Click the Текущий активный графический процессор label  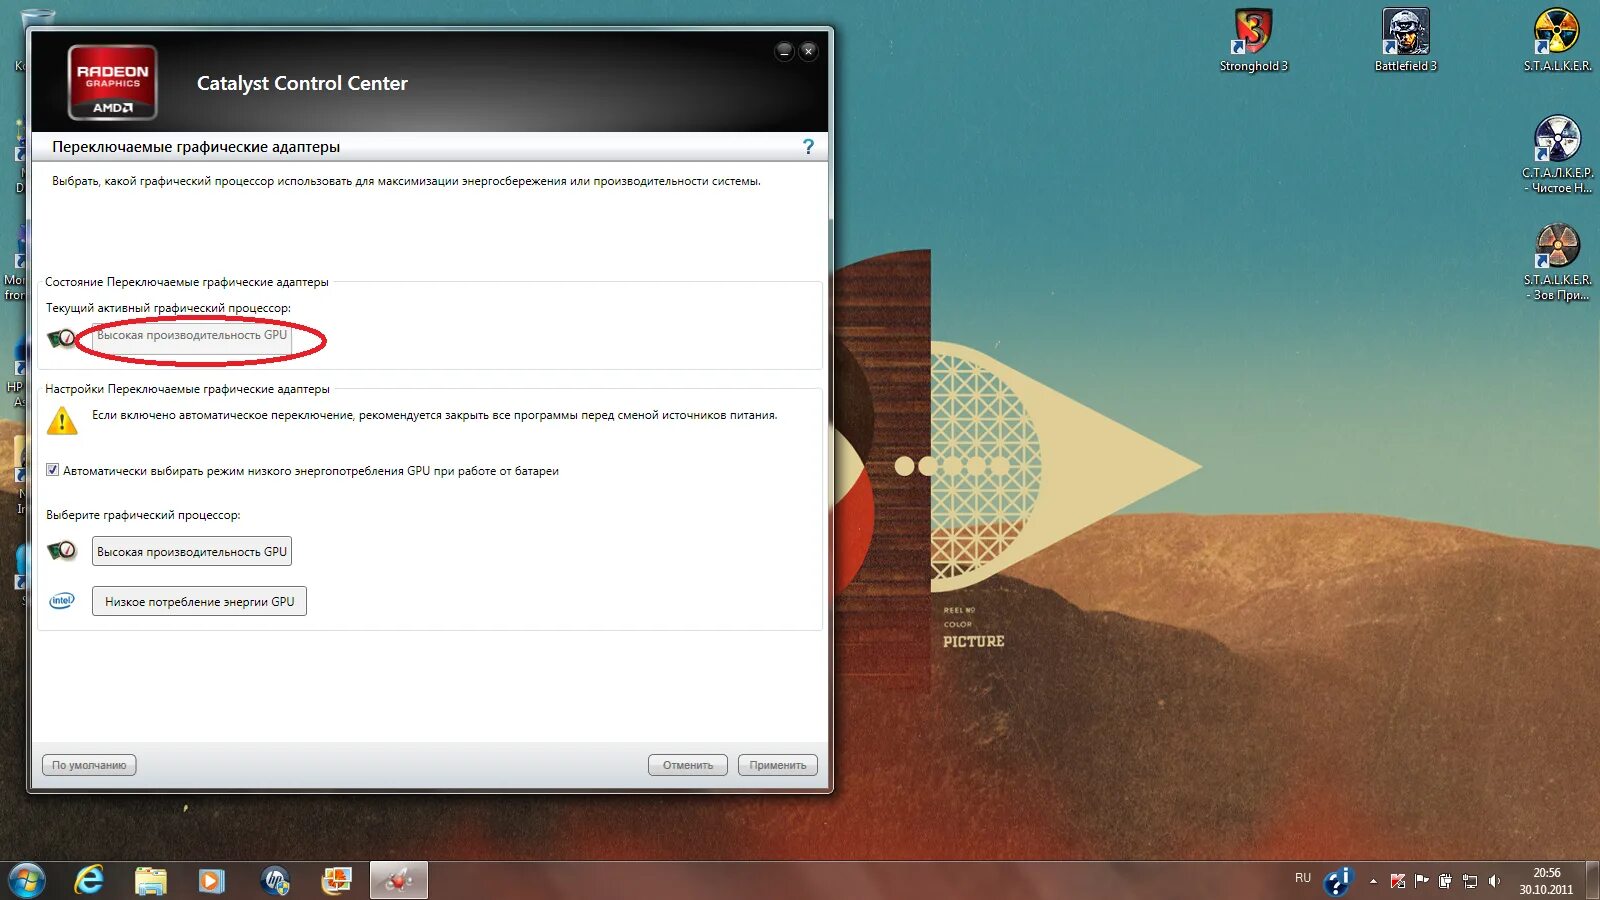168,308
